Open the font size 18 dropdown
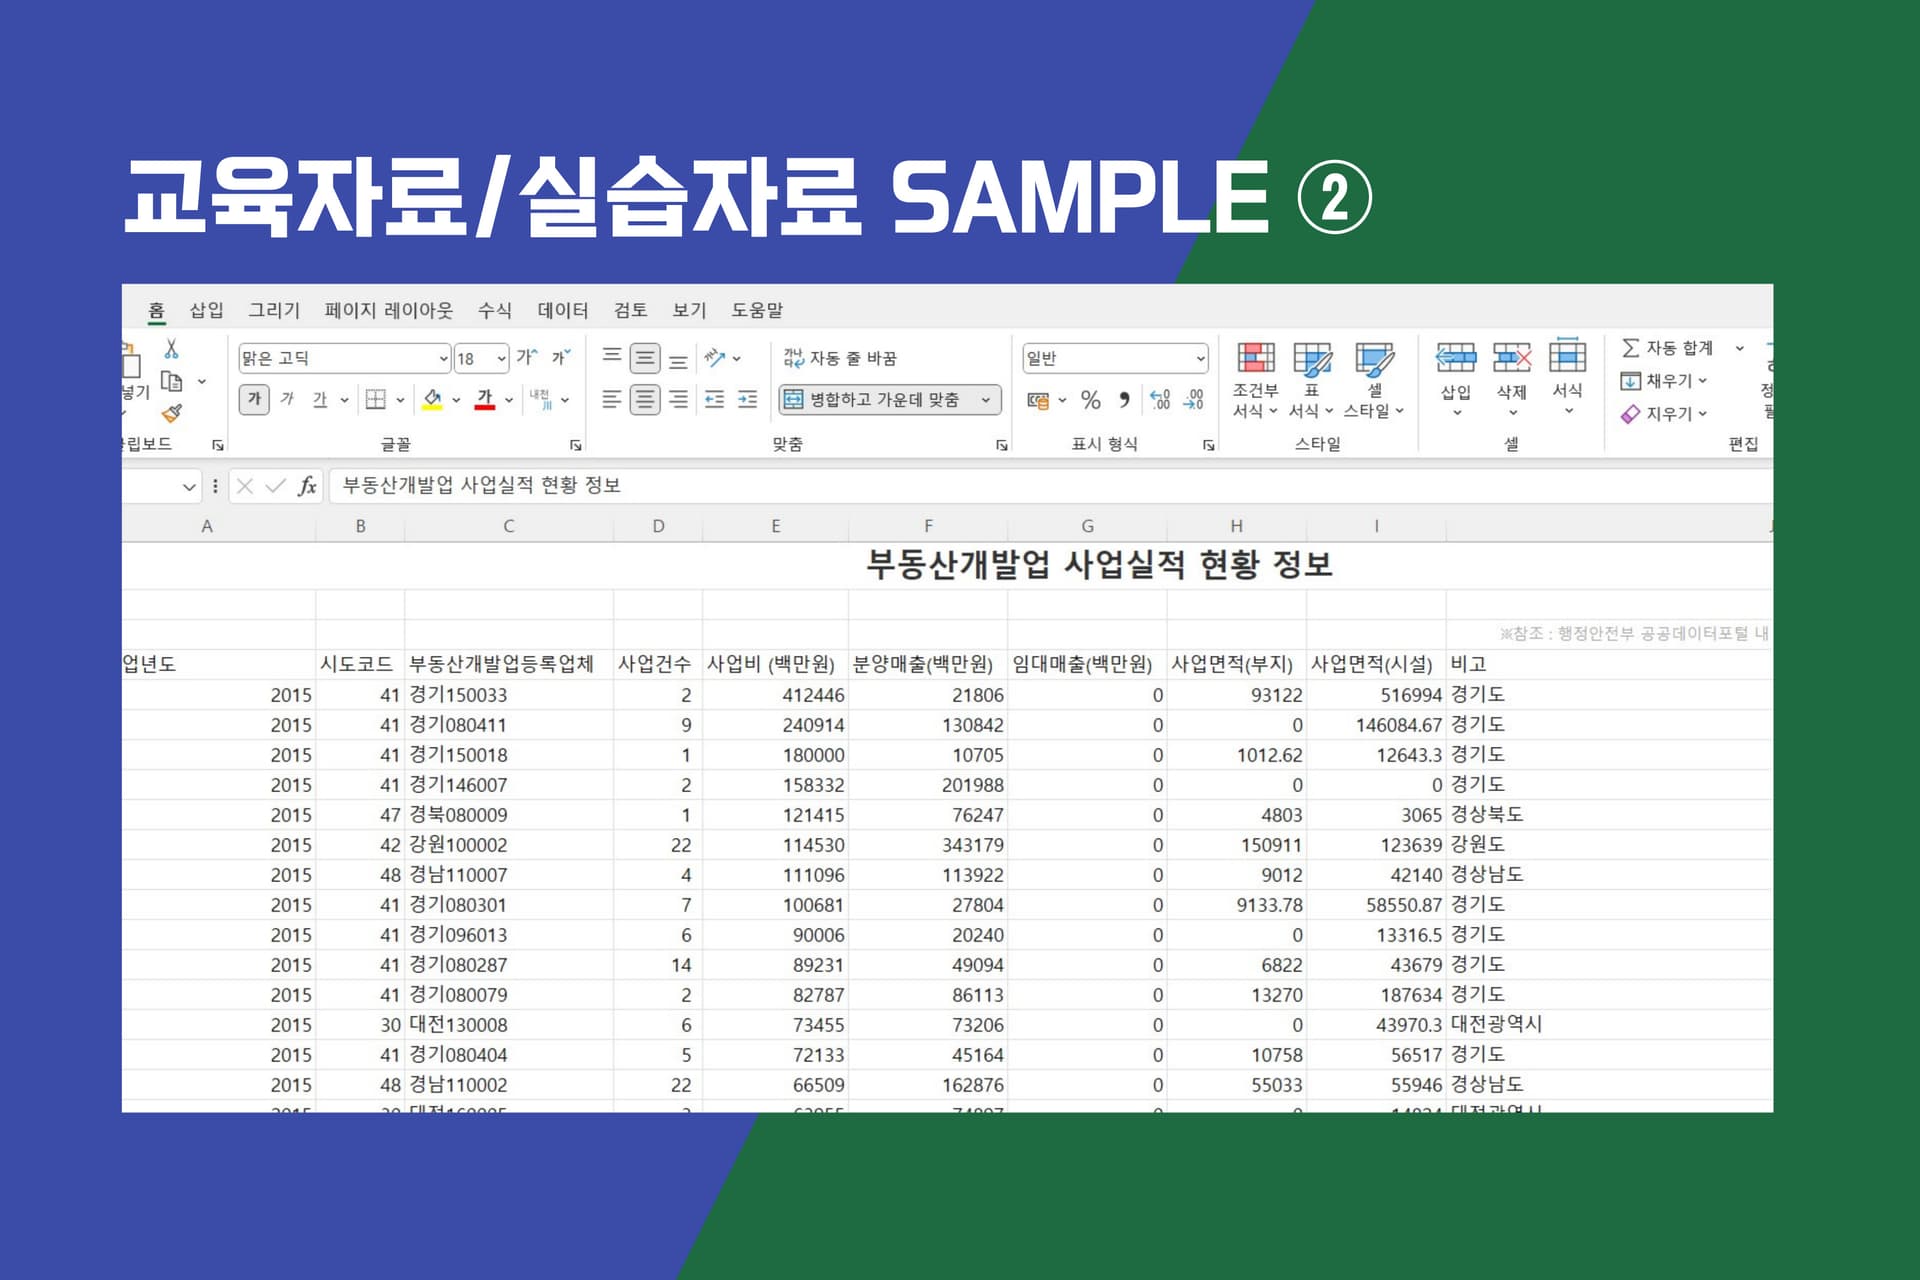This screenshot has height=1280, width=1920. pos(501,358)
